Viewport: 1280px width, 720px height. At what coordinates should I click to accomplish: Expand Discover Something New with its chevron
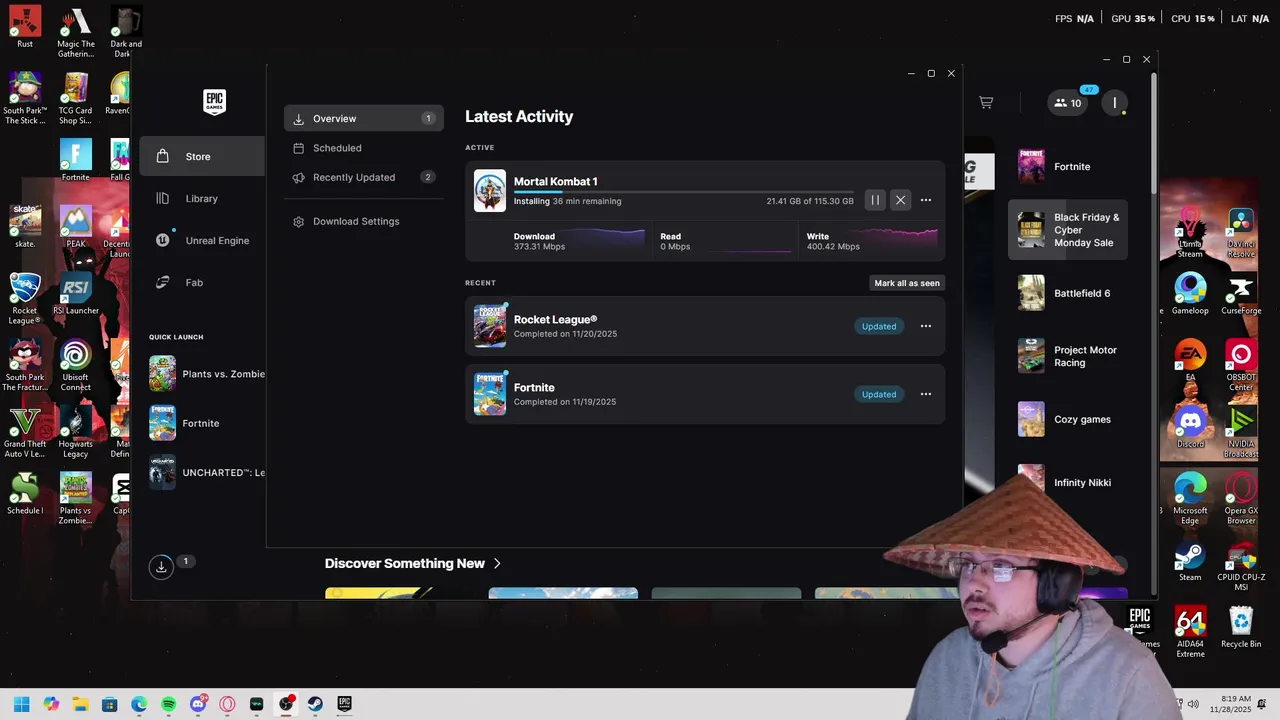[x=497, y=563]
